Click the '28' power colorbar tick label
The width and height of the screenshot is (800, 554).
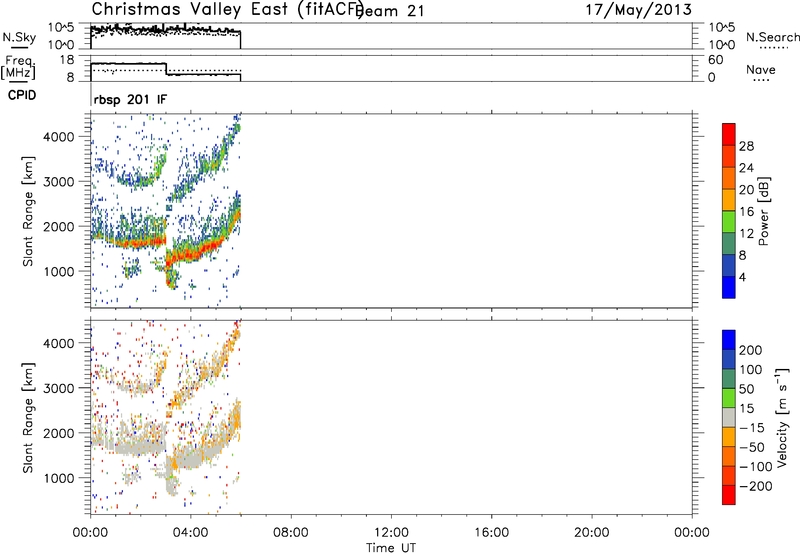click(746, 146)
